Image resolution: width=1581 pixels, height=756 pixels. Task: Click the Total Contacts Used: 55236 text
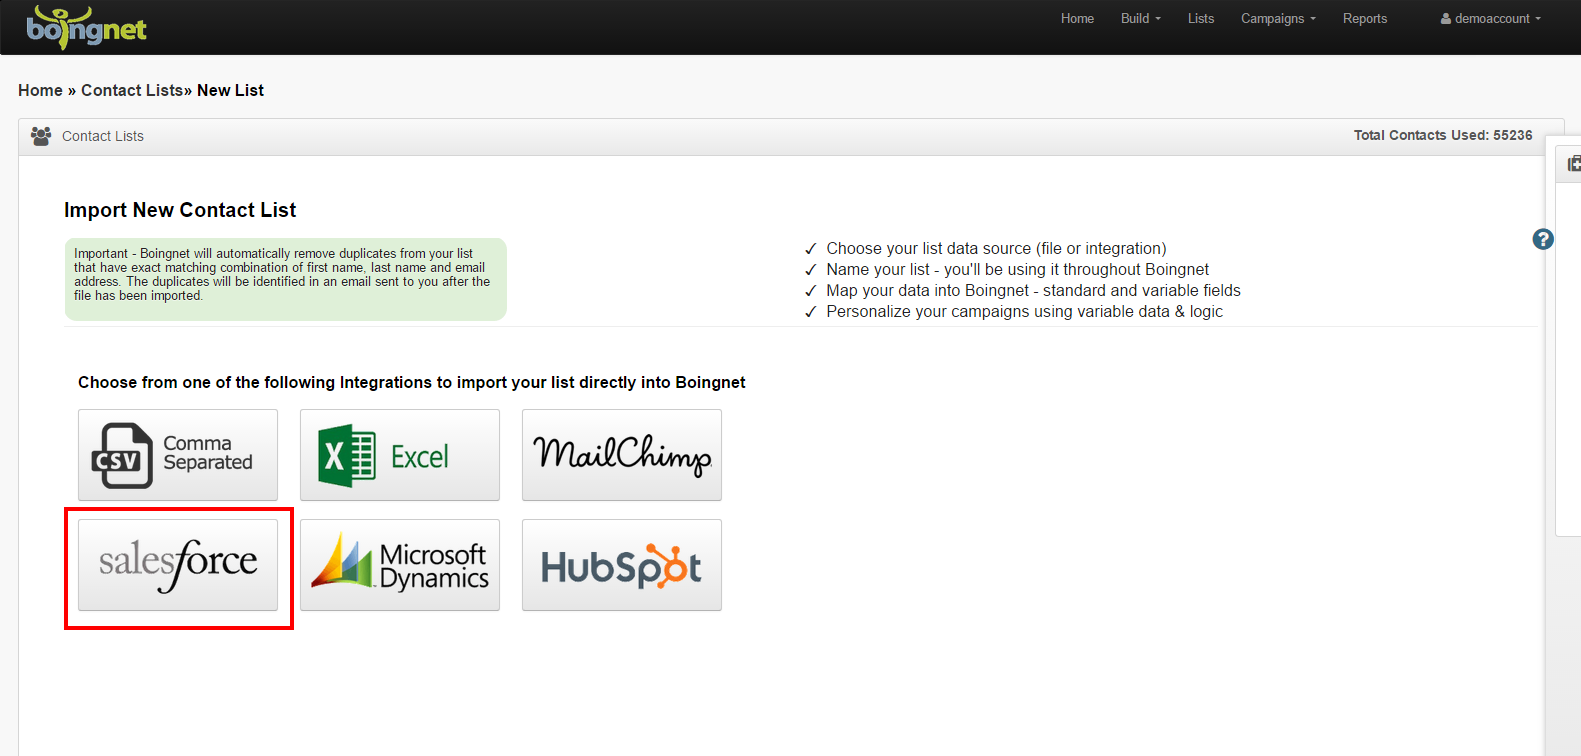tap(1443, 135)
